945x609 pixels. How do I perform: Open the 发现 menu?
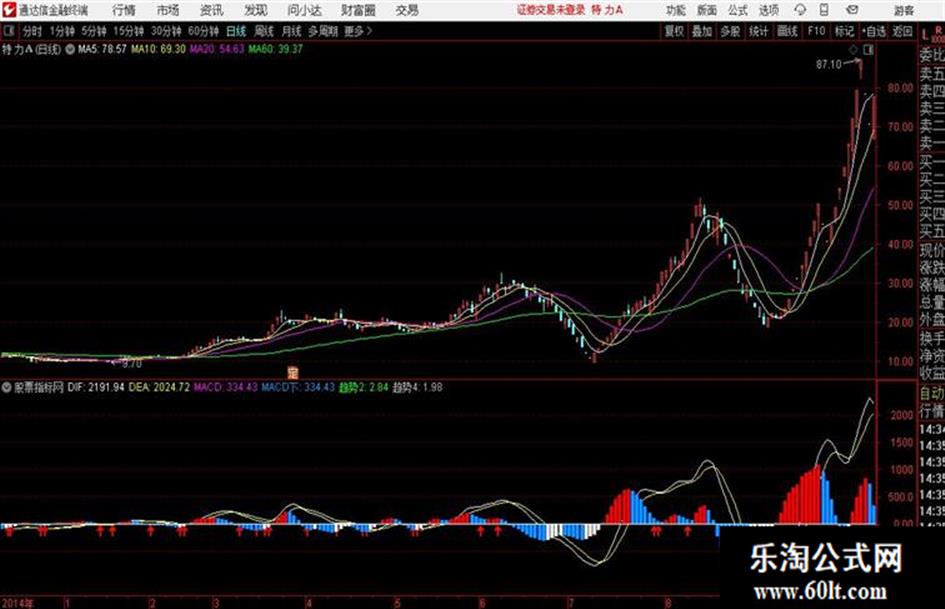256,10
